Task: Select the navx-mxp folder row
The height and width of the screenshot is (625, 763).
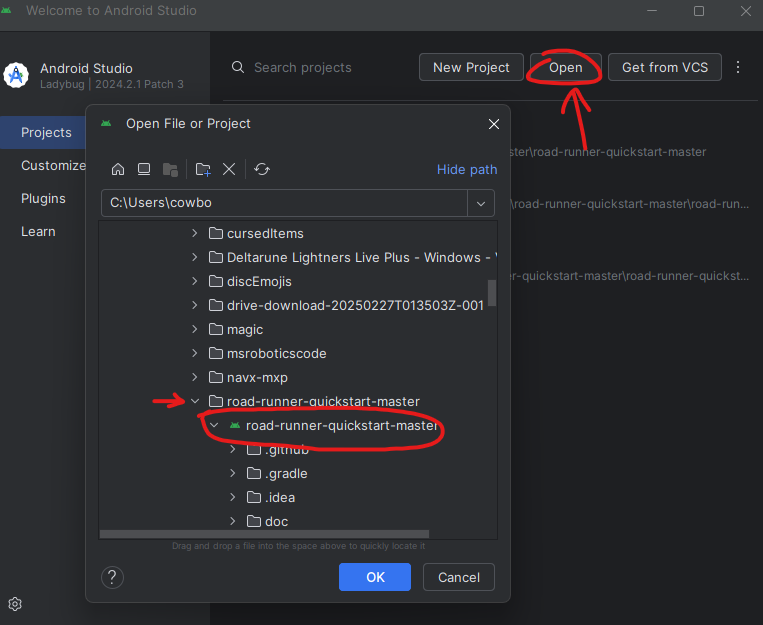Action: (298, 377)
